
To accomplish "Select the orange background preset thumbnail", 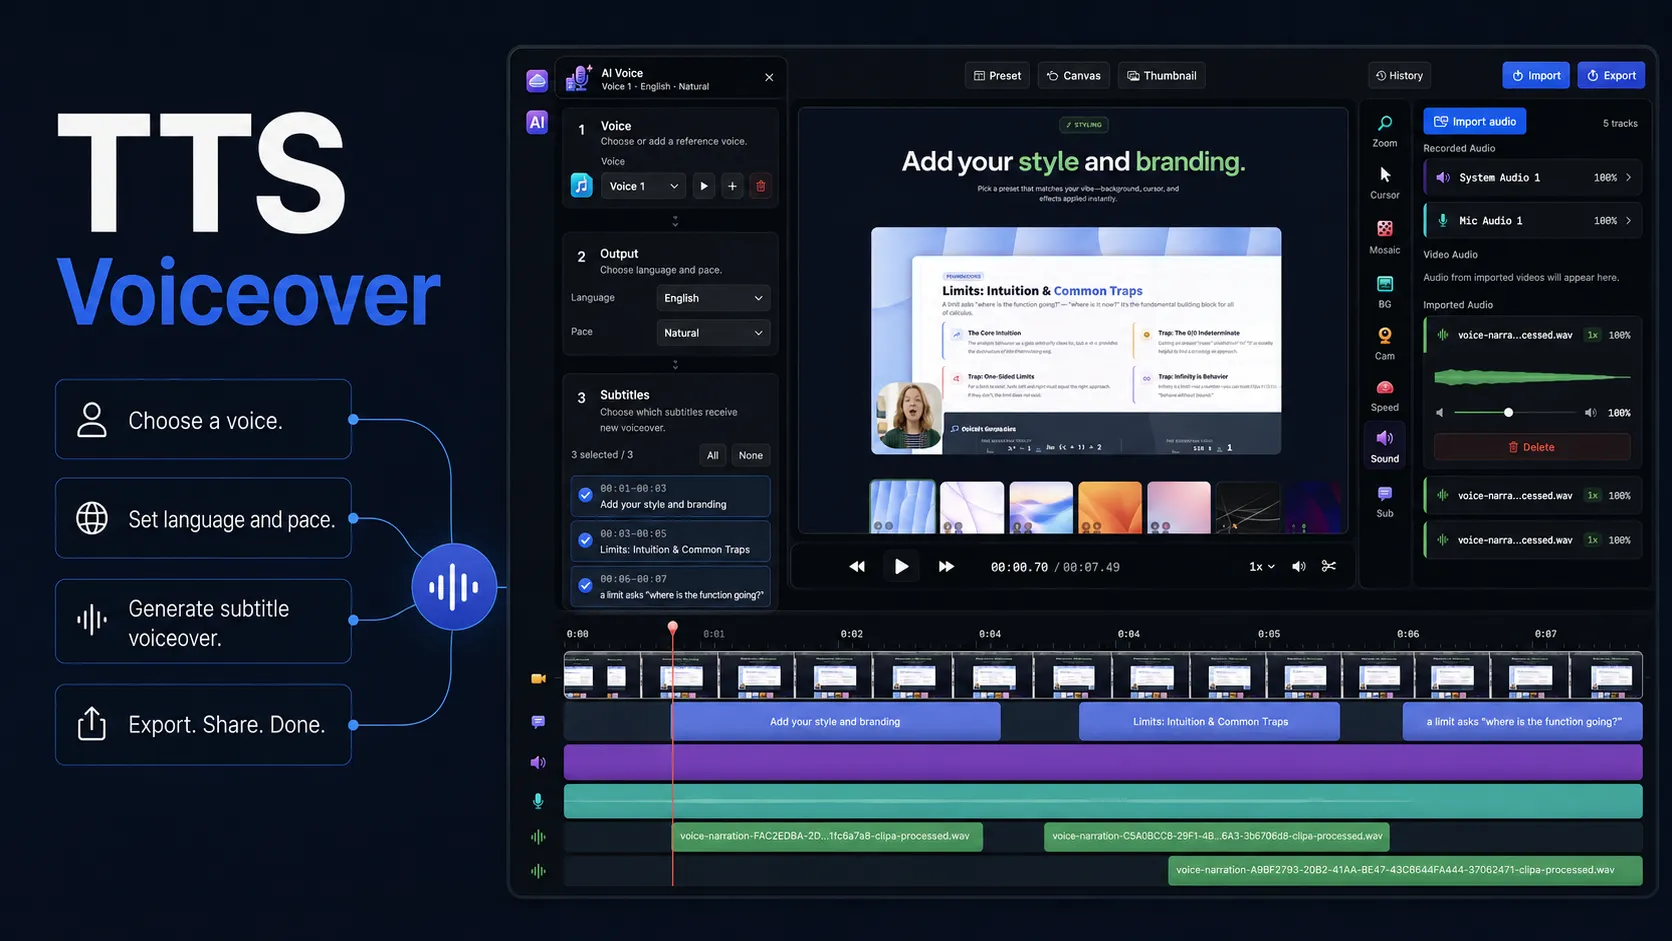I will click(x=1110, y=507).
